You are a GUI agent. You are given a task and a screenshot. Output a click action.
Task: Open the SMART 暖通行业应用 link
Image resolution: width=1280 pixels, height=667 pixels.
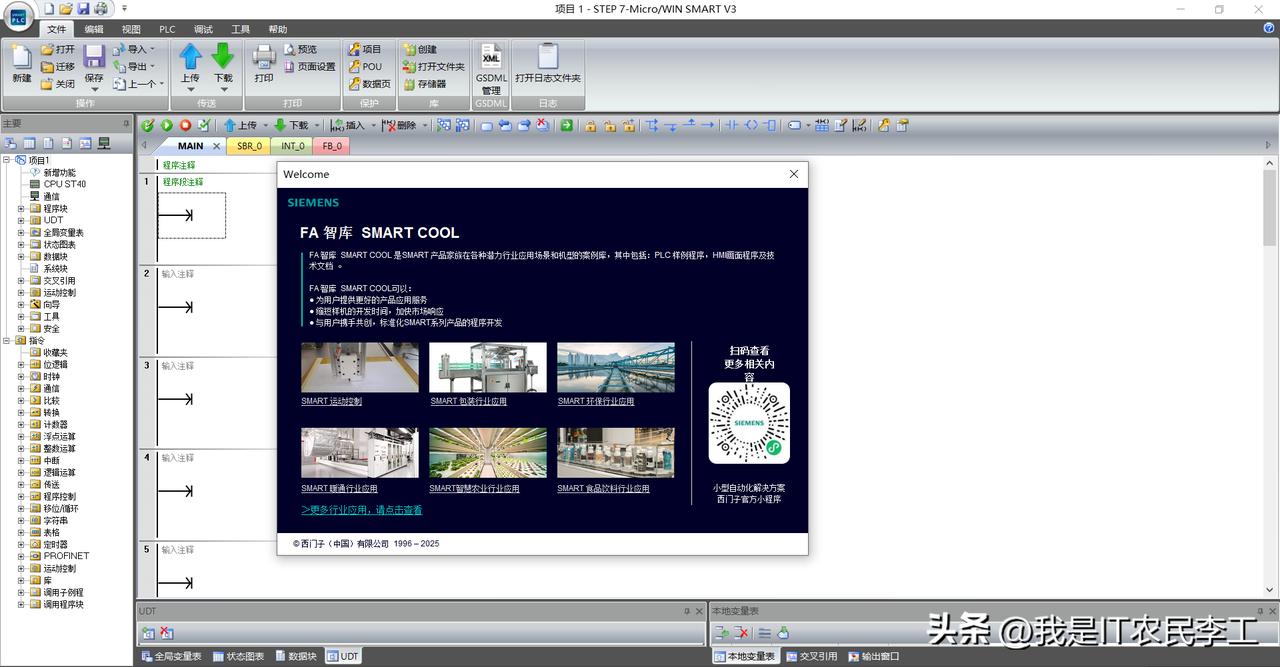click(x=340, y=489)
